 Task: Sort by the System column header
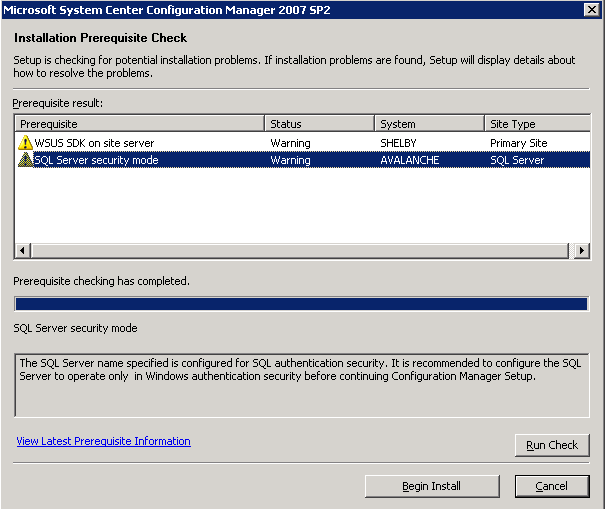tap(429, 124)
